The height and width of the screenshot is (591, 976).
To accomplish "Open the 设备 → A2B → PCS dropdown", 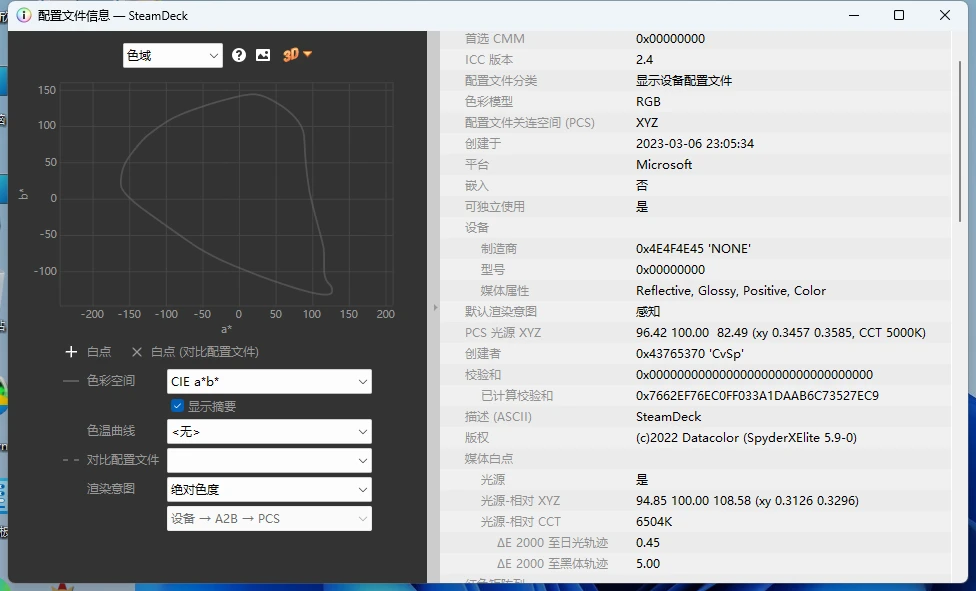I will (x=269, y=519).
